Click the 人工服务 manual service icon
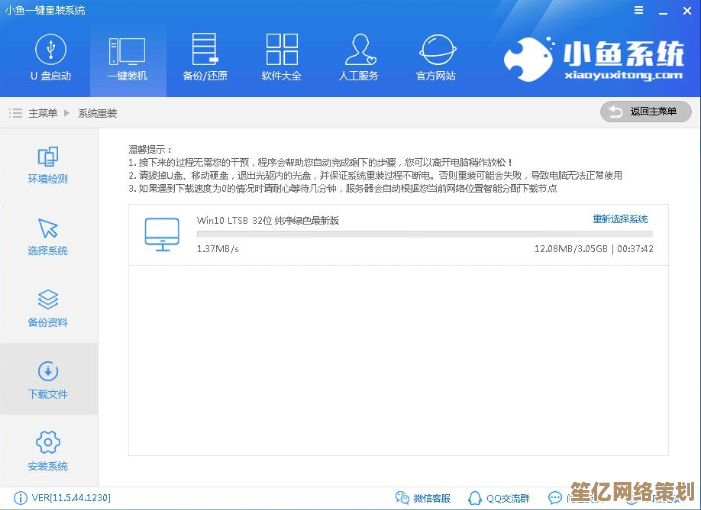Viewport: 701px width, 510px height. pyautogui.click(x=359, y=57)
